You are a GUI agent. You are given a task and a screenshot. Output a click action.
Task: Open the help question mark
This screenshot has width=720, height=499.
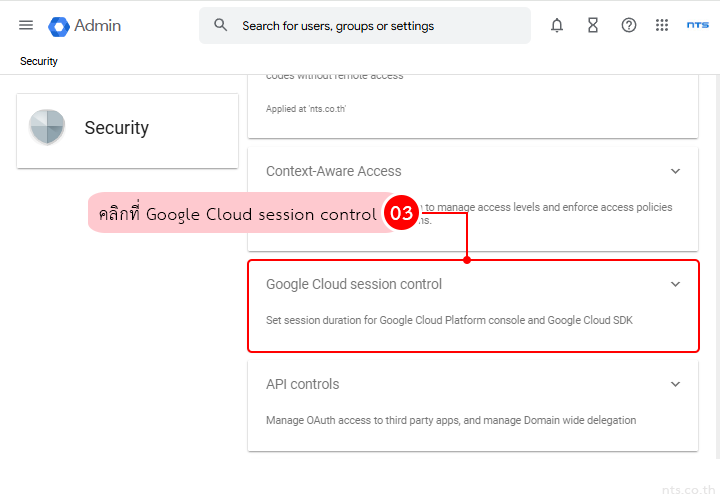tap(629, 25)
